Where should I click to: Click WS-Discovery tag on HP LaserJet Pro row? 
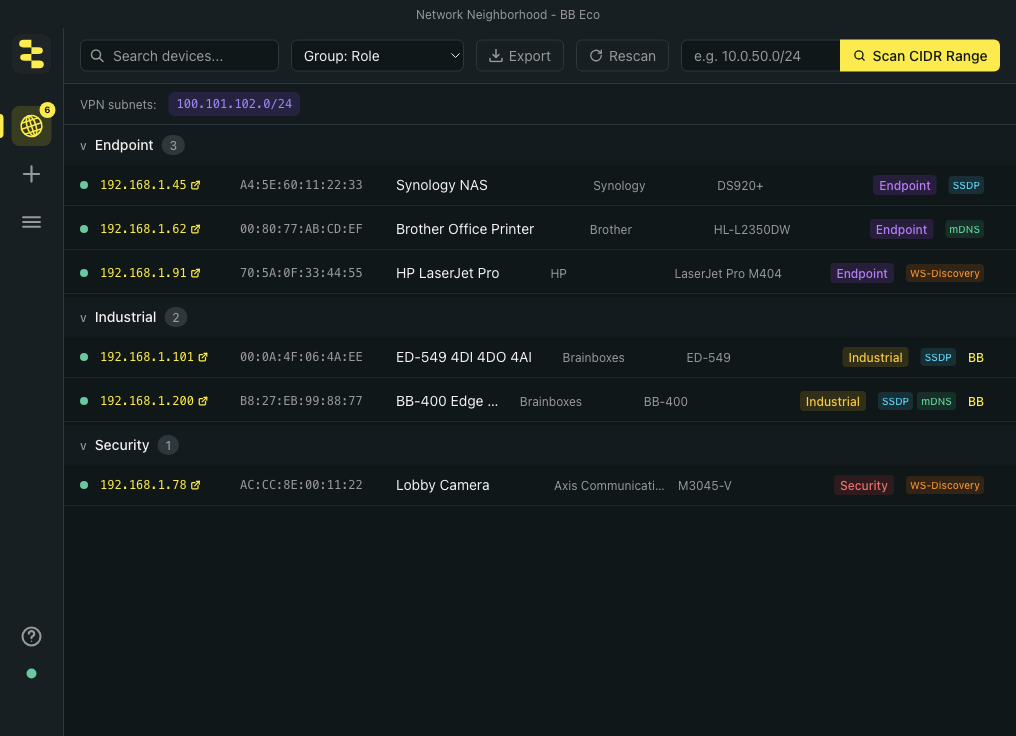coord(945,273)
